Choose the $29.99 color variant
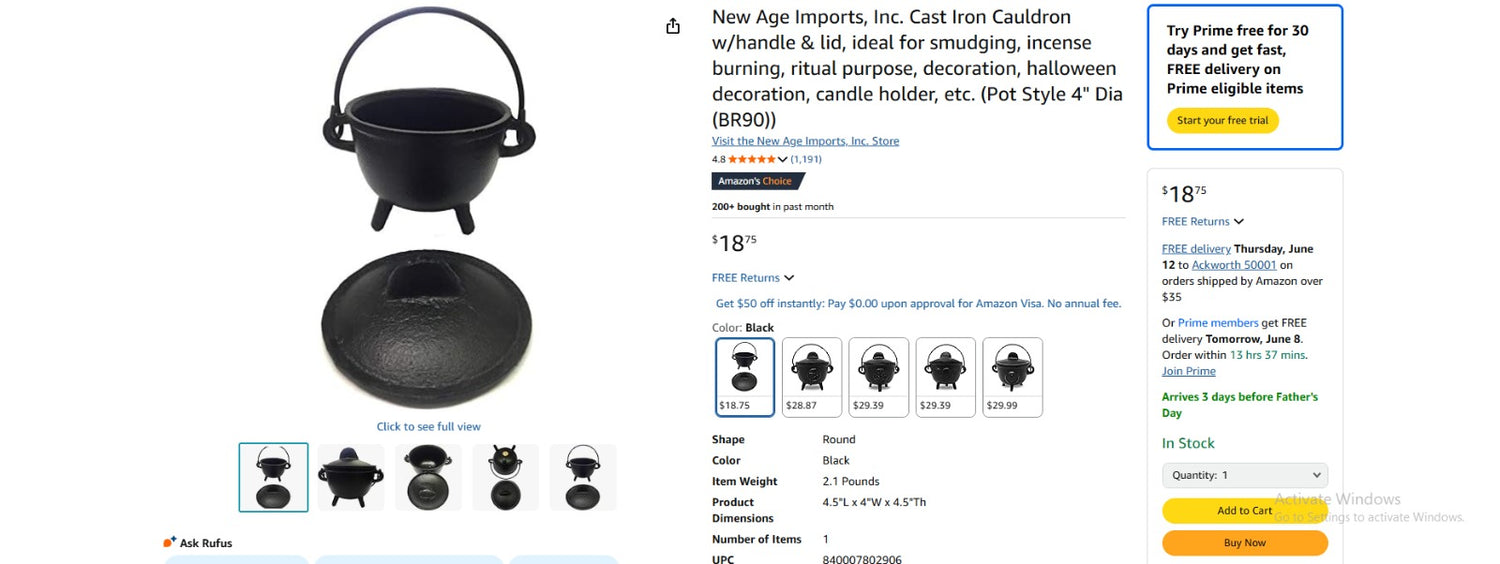 tap(1012, 377)
